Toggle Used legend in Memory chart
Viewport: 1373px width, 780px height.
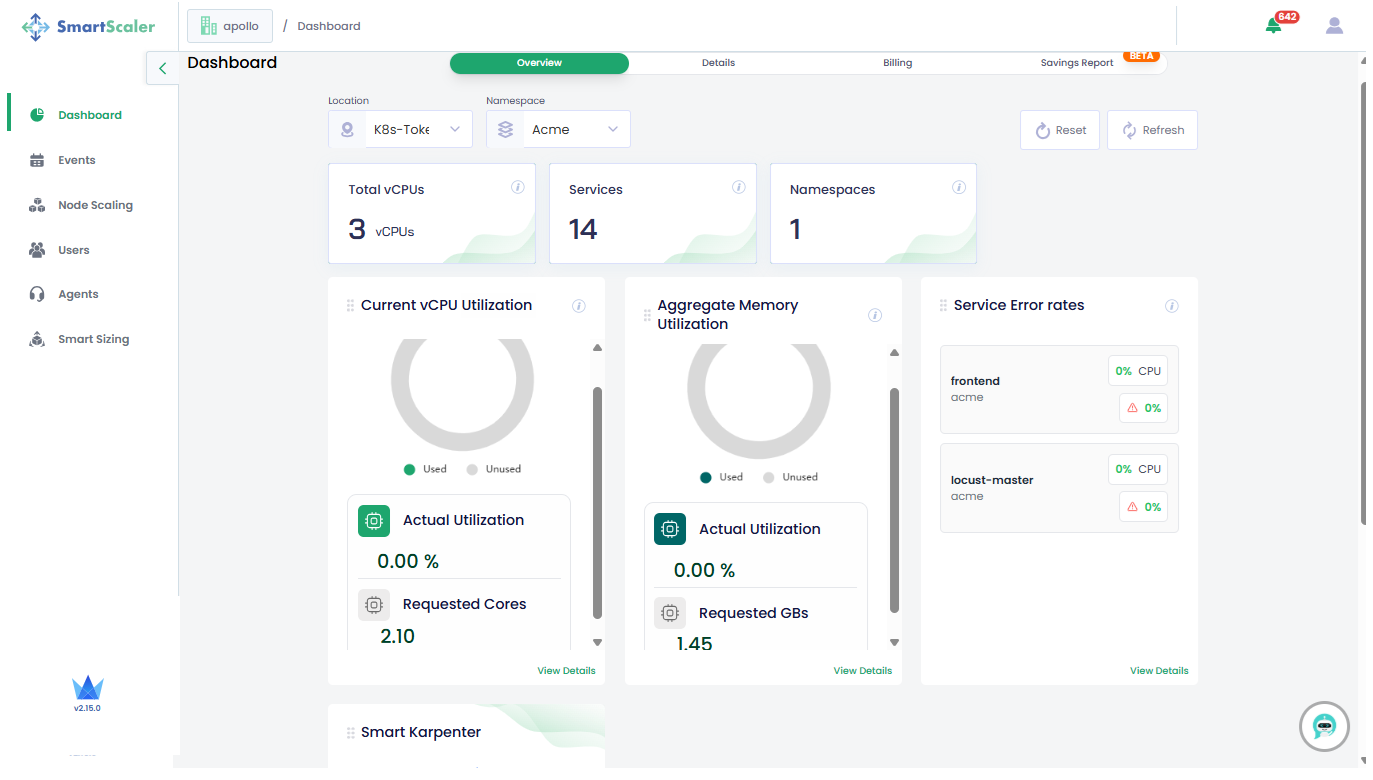tap(722, 477)
